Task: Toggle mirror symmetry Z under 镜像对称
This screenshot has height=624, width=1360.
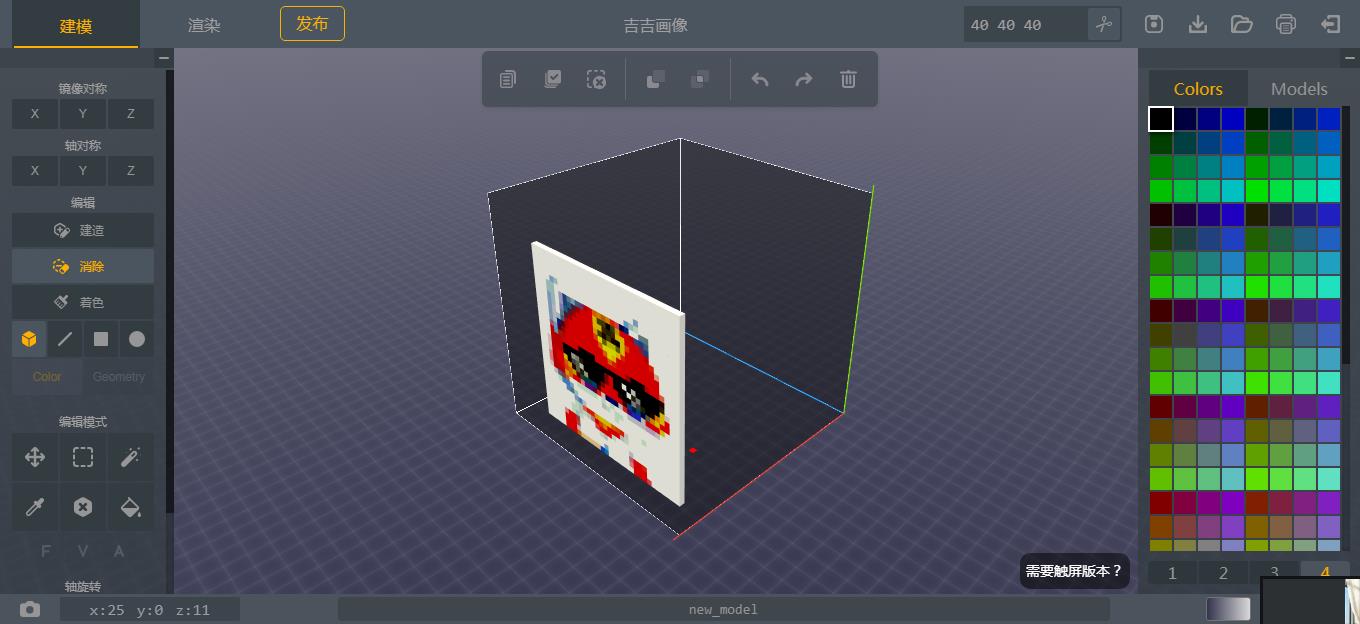Action: pyautogui.click(x=131, y=114)
